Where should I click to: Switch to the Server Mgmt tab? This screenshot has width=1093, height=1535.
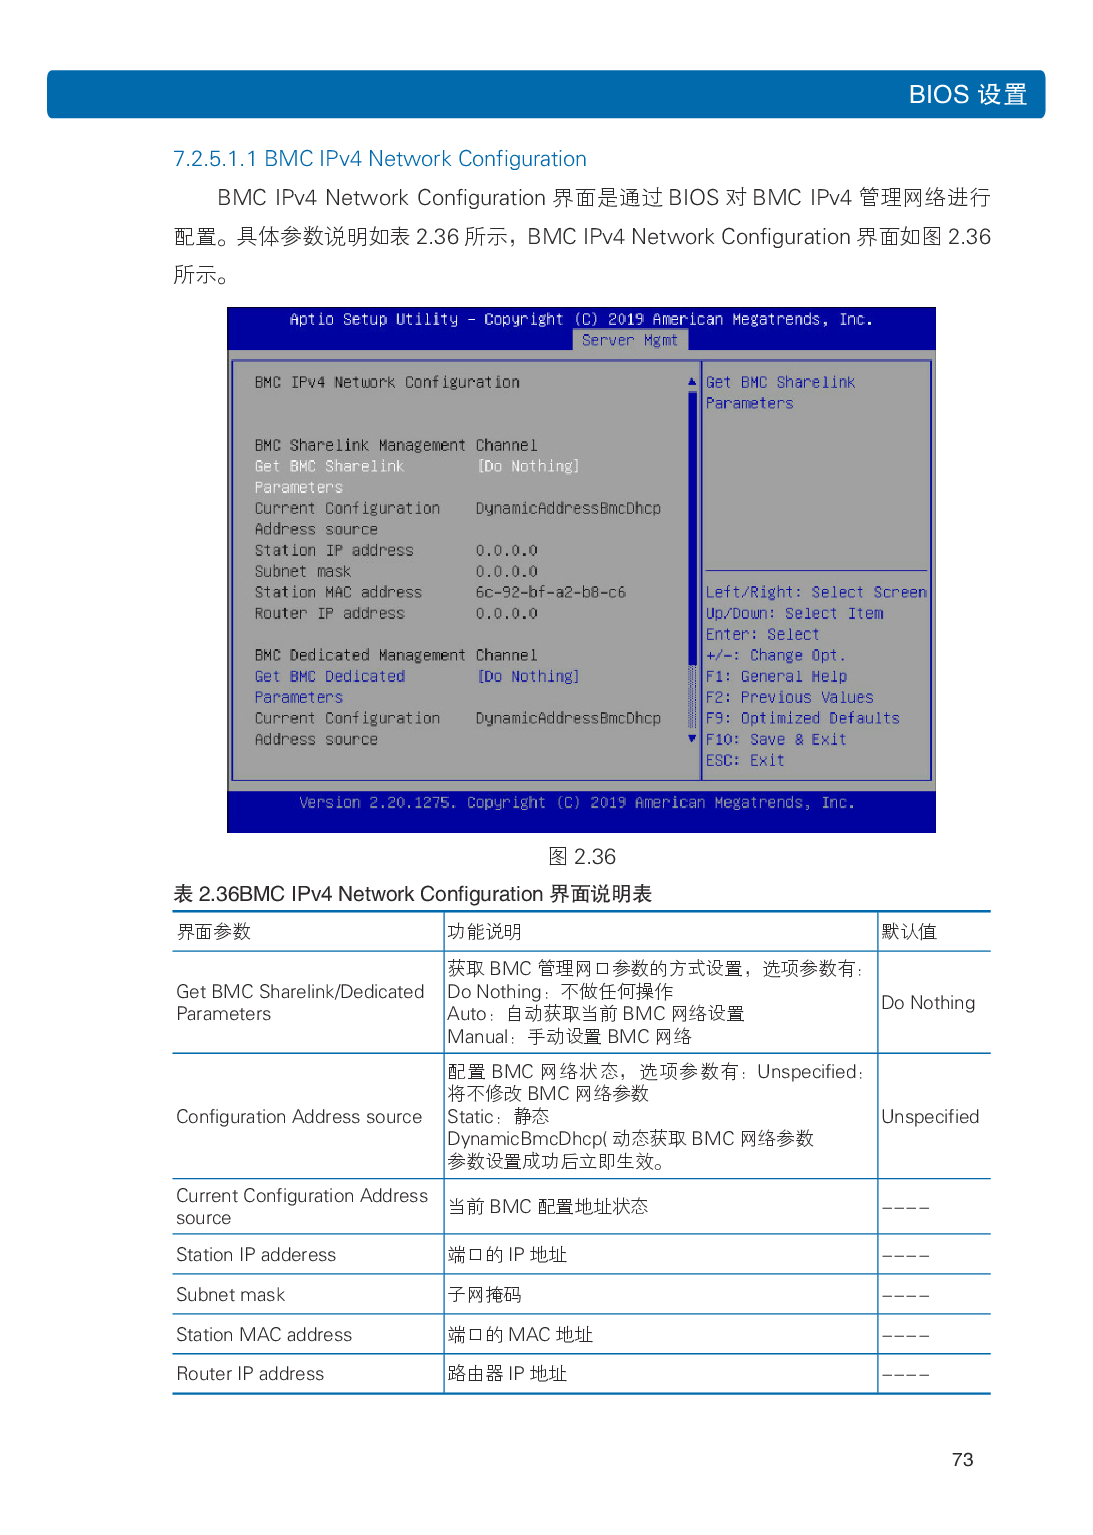click(630, 340)
